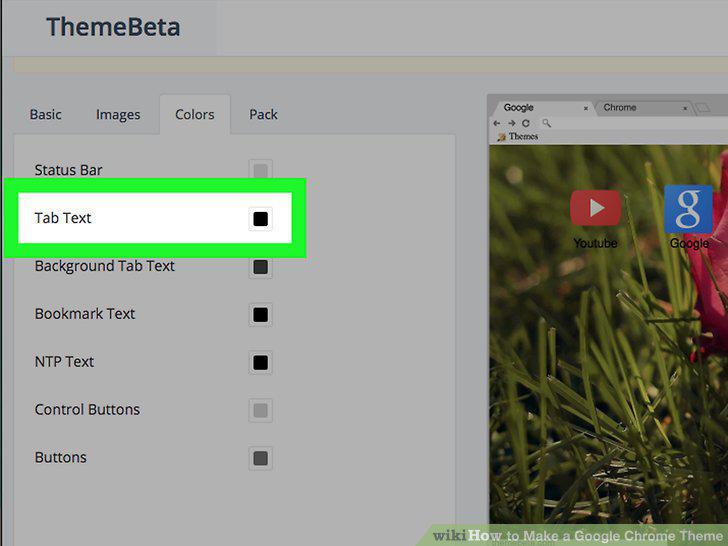Open the Pack tab
This screenshot has width=728, height=546.
(263, 114)
